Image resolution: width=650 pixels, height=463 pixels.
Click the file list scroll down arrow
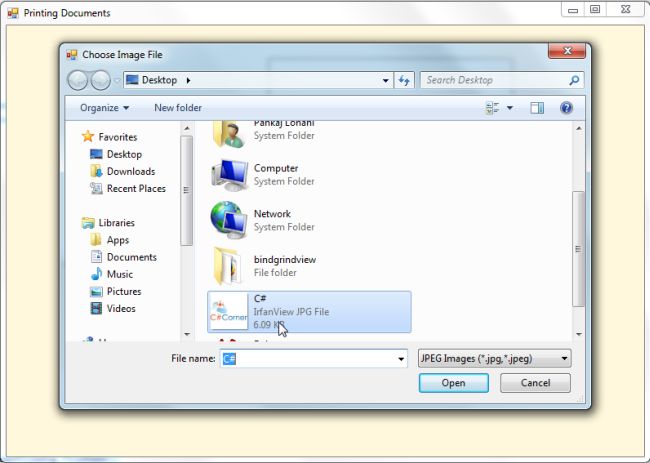pos(579,334)
